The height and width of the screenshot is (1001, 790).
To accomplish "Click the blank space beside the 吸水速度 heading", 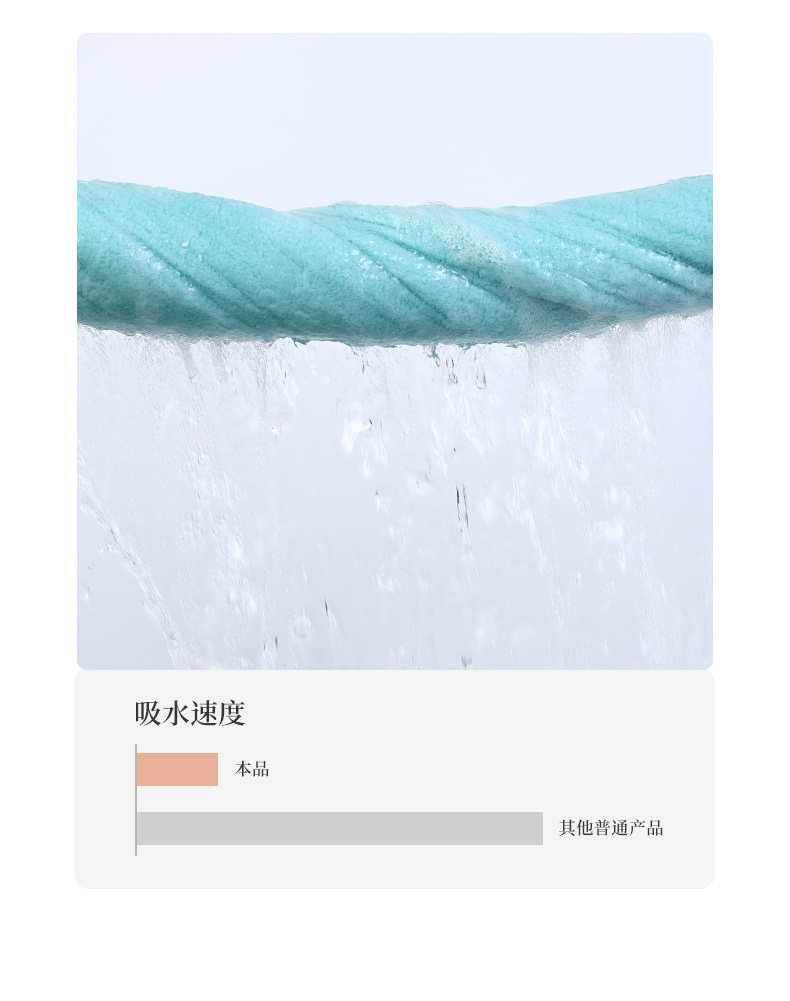I will (479, 713).
